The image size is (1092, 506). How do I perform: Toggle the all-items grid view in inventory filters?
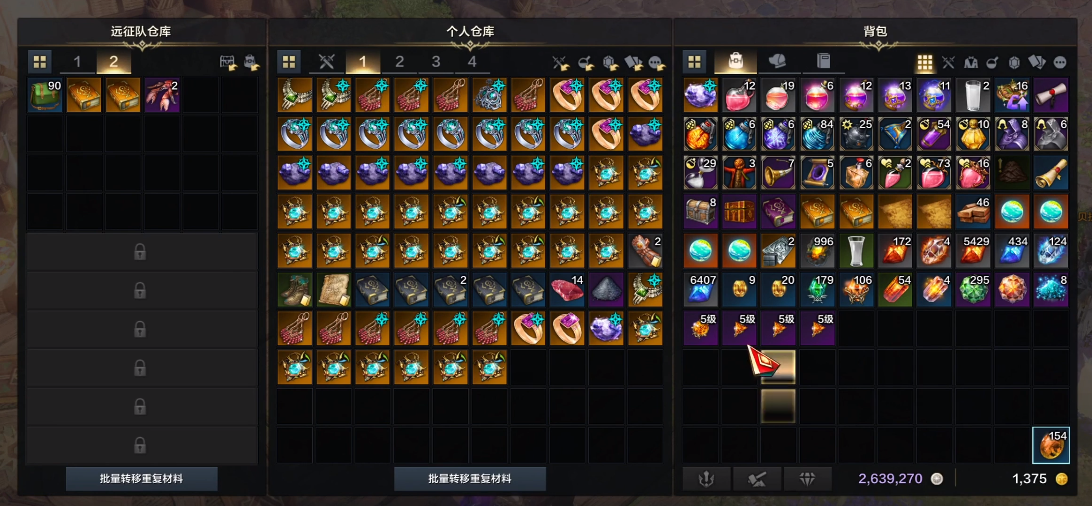924,62
